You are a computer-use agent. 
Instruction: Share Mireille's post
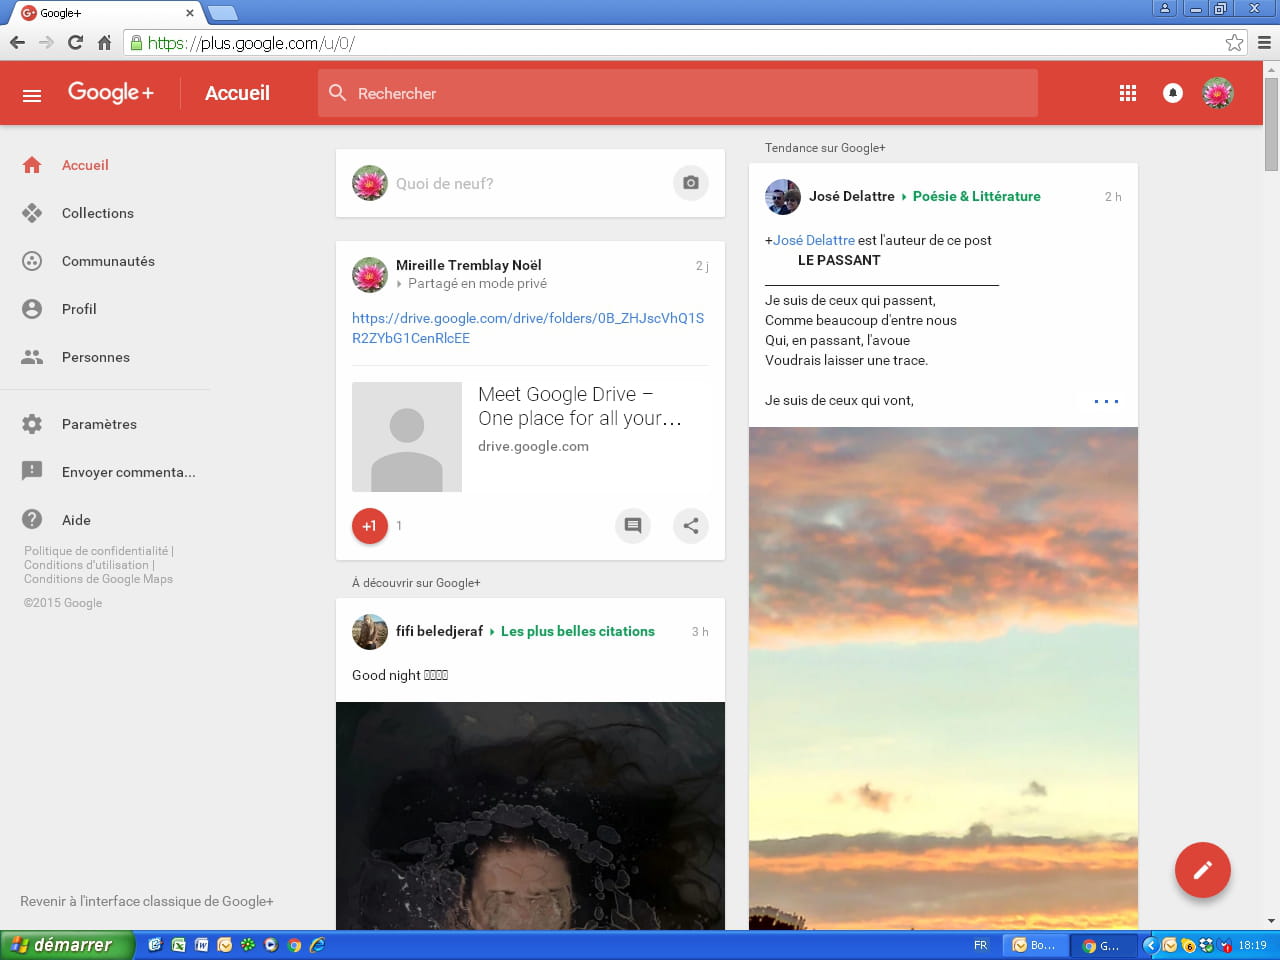point(691,525)
